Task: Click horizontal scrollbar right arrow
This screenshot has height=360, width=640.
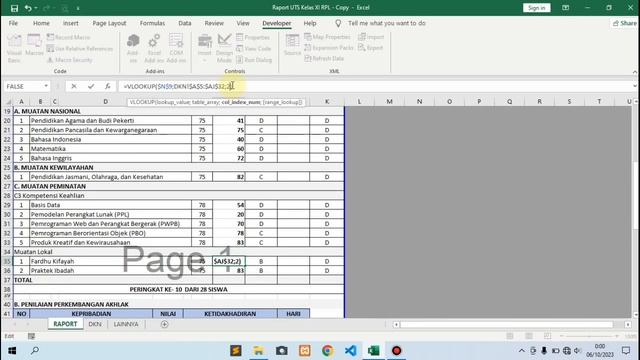Action: (x=628, y=324)
